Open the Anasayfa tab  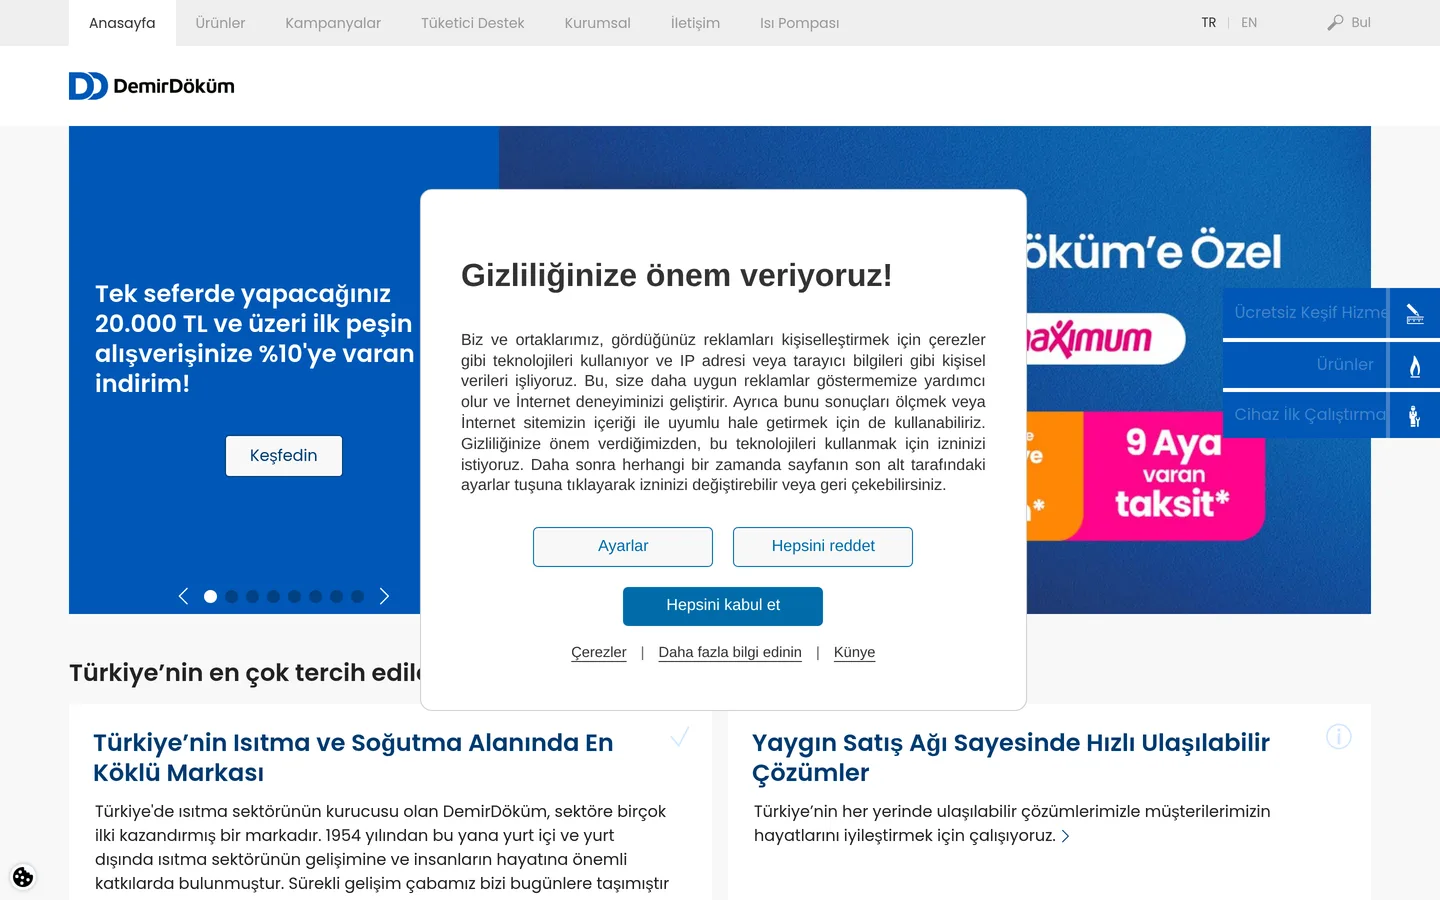[122, 23]
